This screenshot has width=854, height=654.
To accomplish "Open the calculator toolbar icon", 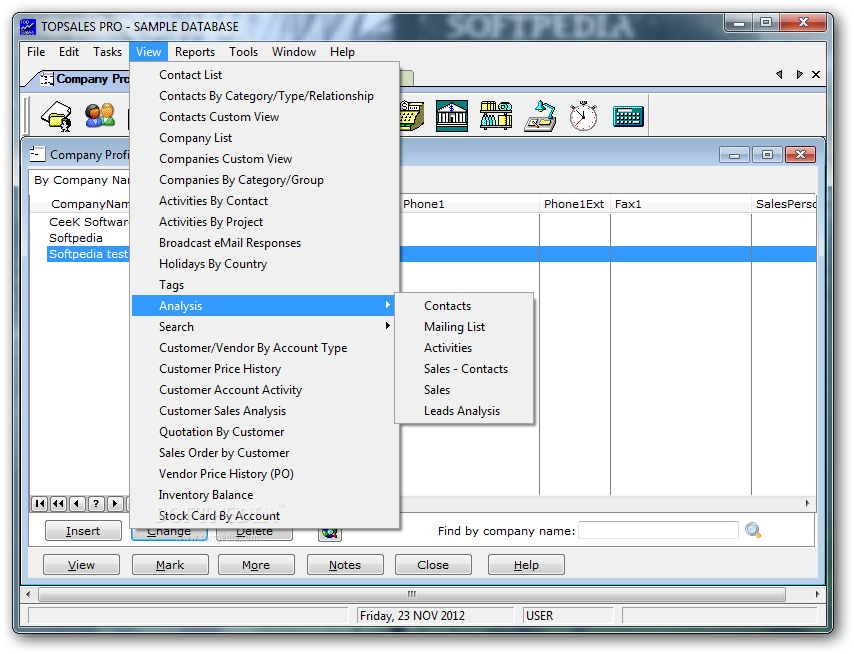I will 628,116.
